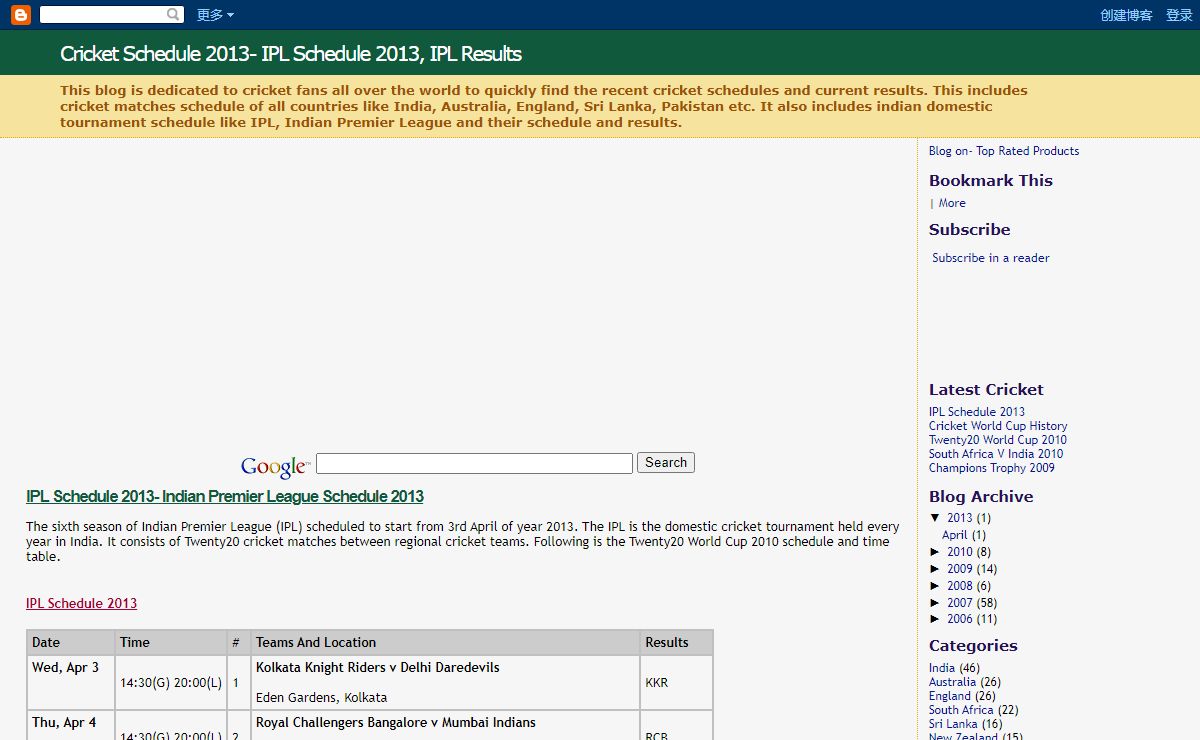Expand the 2008 archive triangle
This screenshot has height=740, width=1200.
[x=935, y=586]
